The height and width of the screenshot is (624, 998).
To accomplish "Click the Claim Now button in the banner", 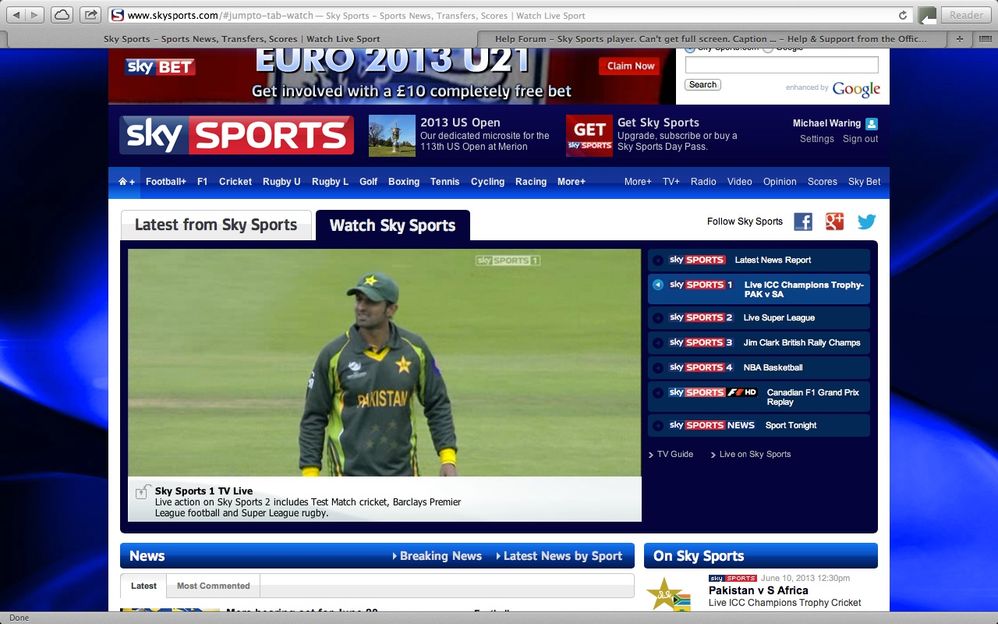I will point(630,66).
